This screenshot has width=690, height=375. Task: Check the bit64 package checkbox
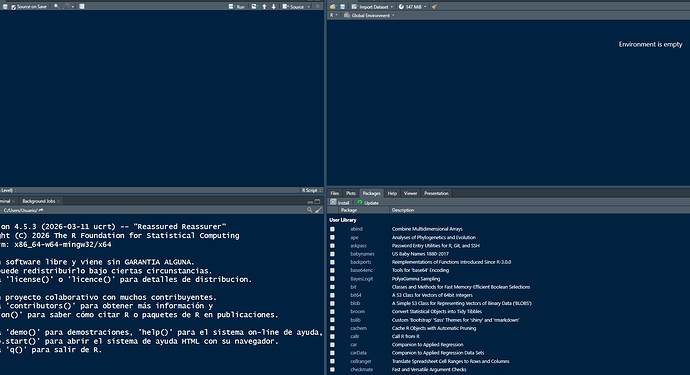tap(332, 295)
